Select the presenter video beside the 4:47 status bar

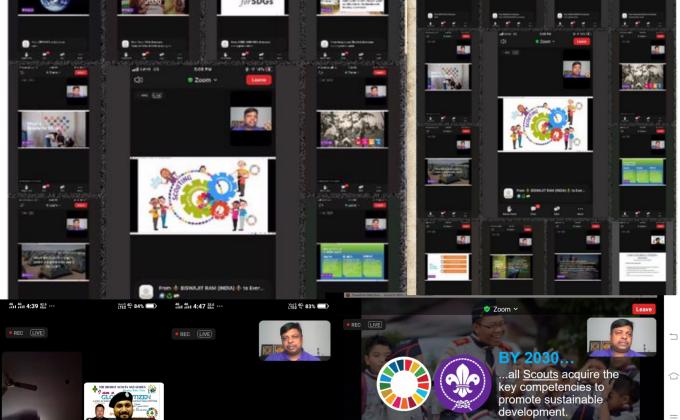(294, 340)
